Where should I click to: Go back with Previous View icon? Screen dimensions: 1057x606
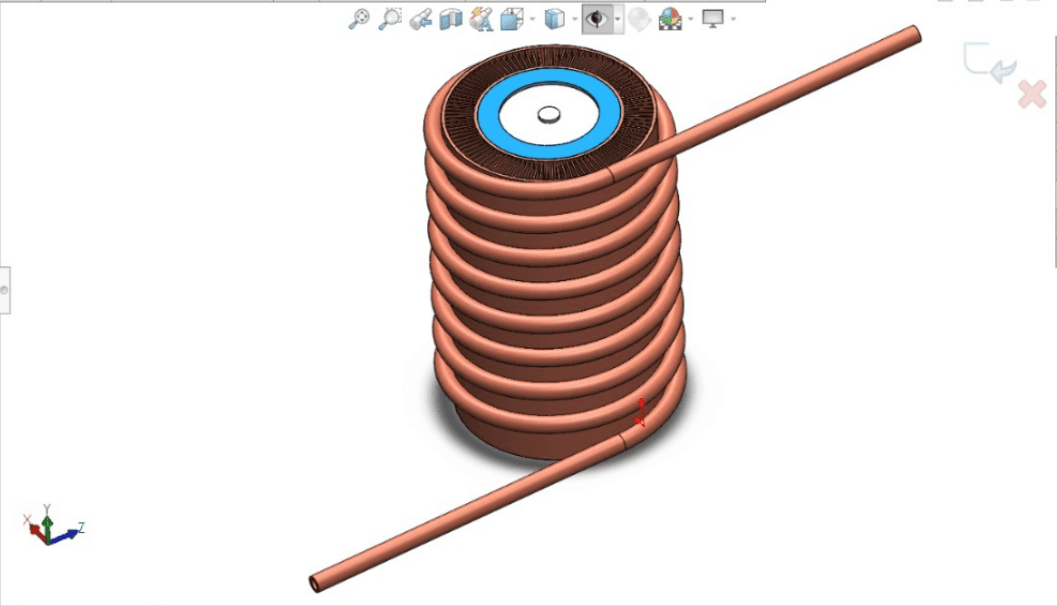point(420,18)
